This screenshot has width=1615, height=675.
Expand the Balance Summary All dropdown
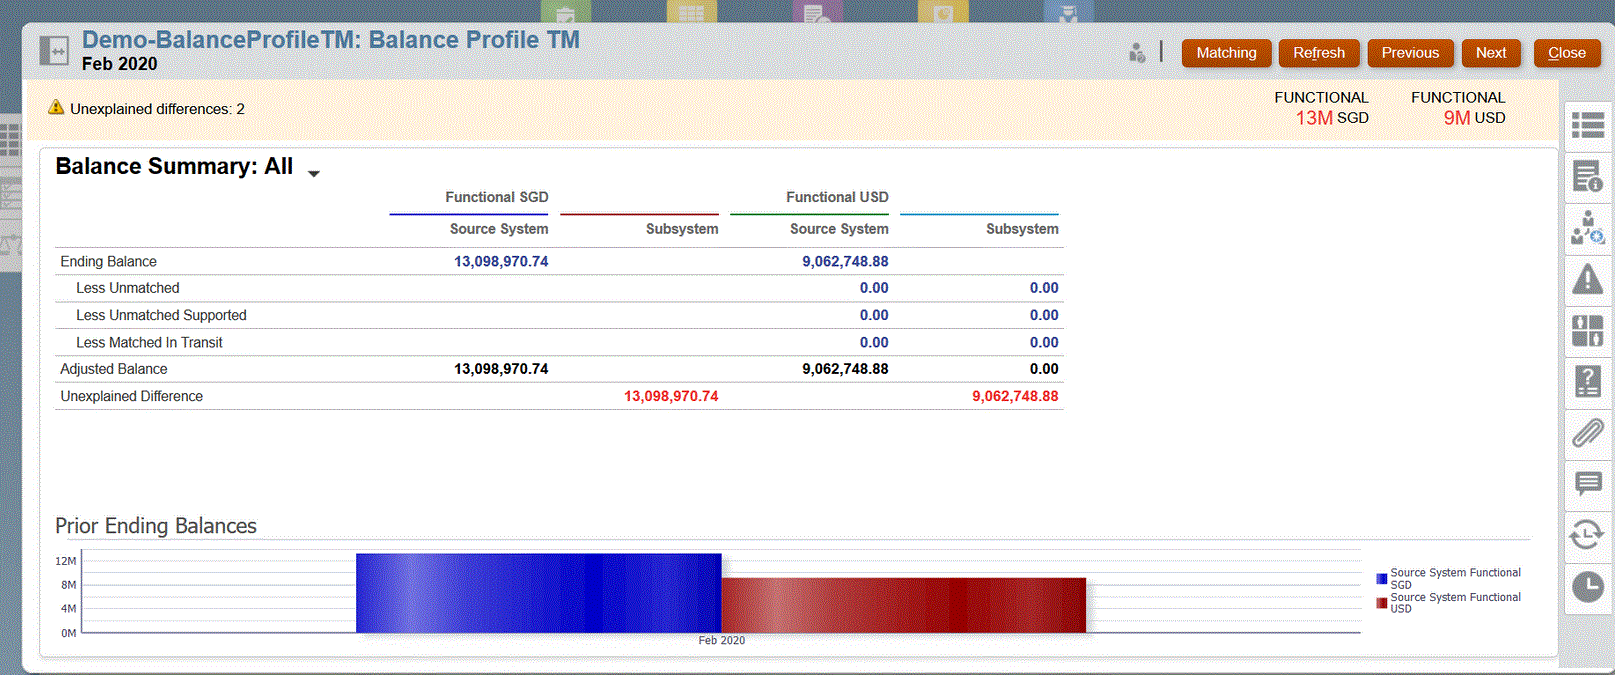pyautogui.click(x=314, y=173)
